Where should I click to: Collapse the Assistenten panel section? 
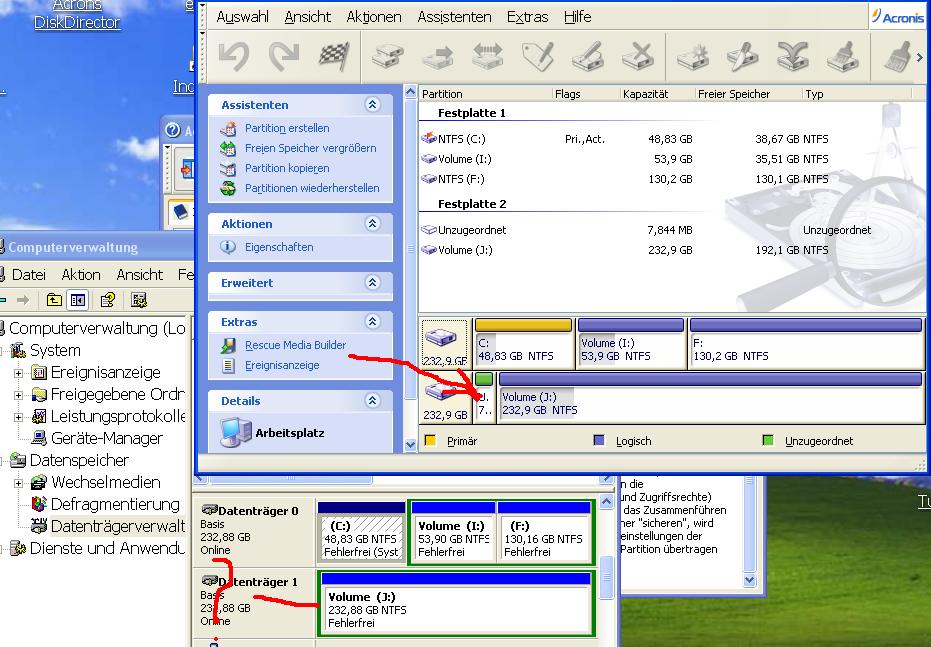[373, 105]
